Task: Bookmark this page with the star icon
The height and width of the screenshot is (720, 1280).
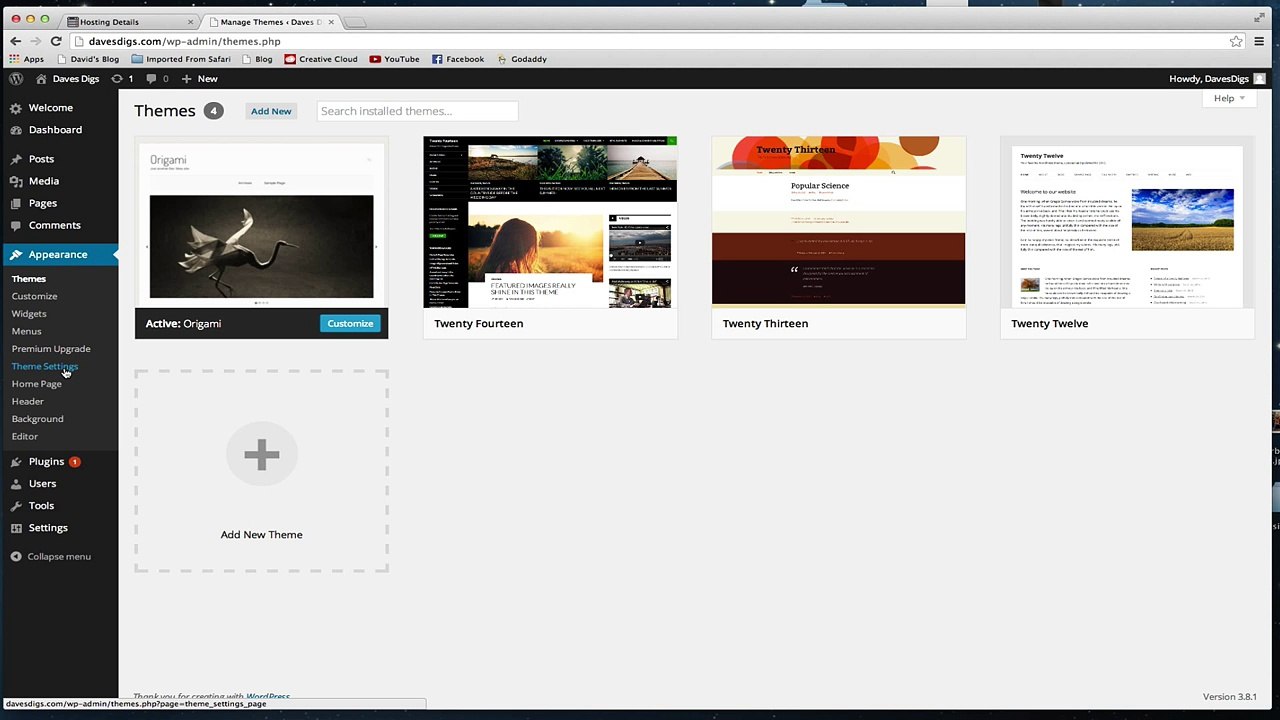Action: (1236, 41)
